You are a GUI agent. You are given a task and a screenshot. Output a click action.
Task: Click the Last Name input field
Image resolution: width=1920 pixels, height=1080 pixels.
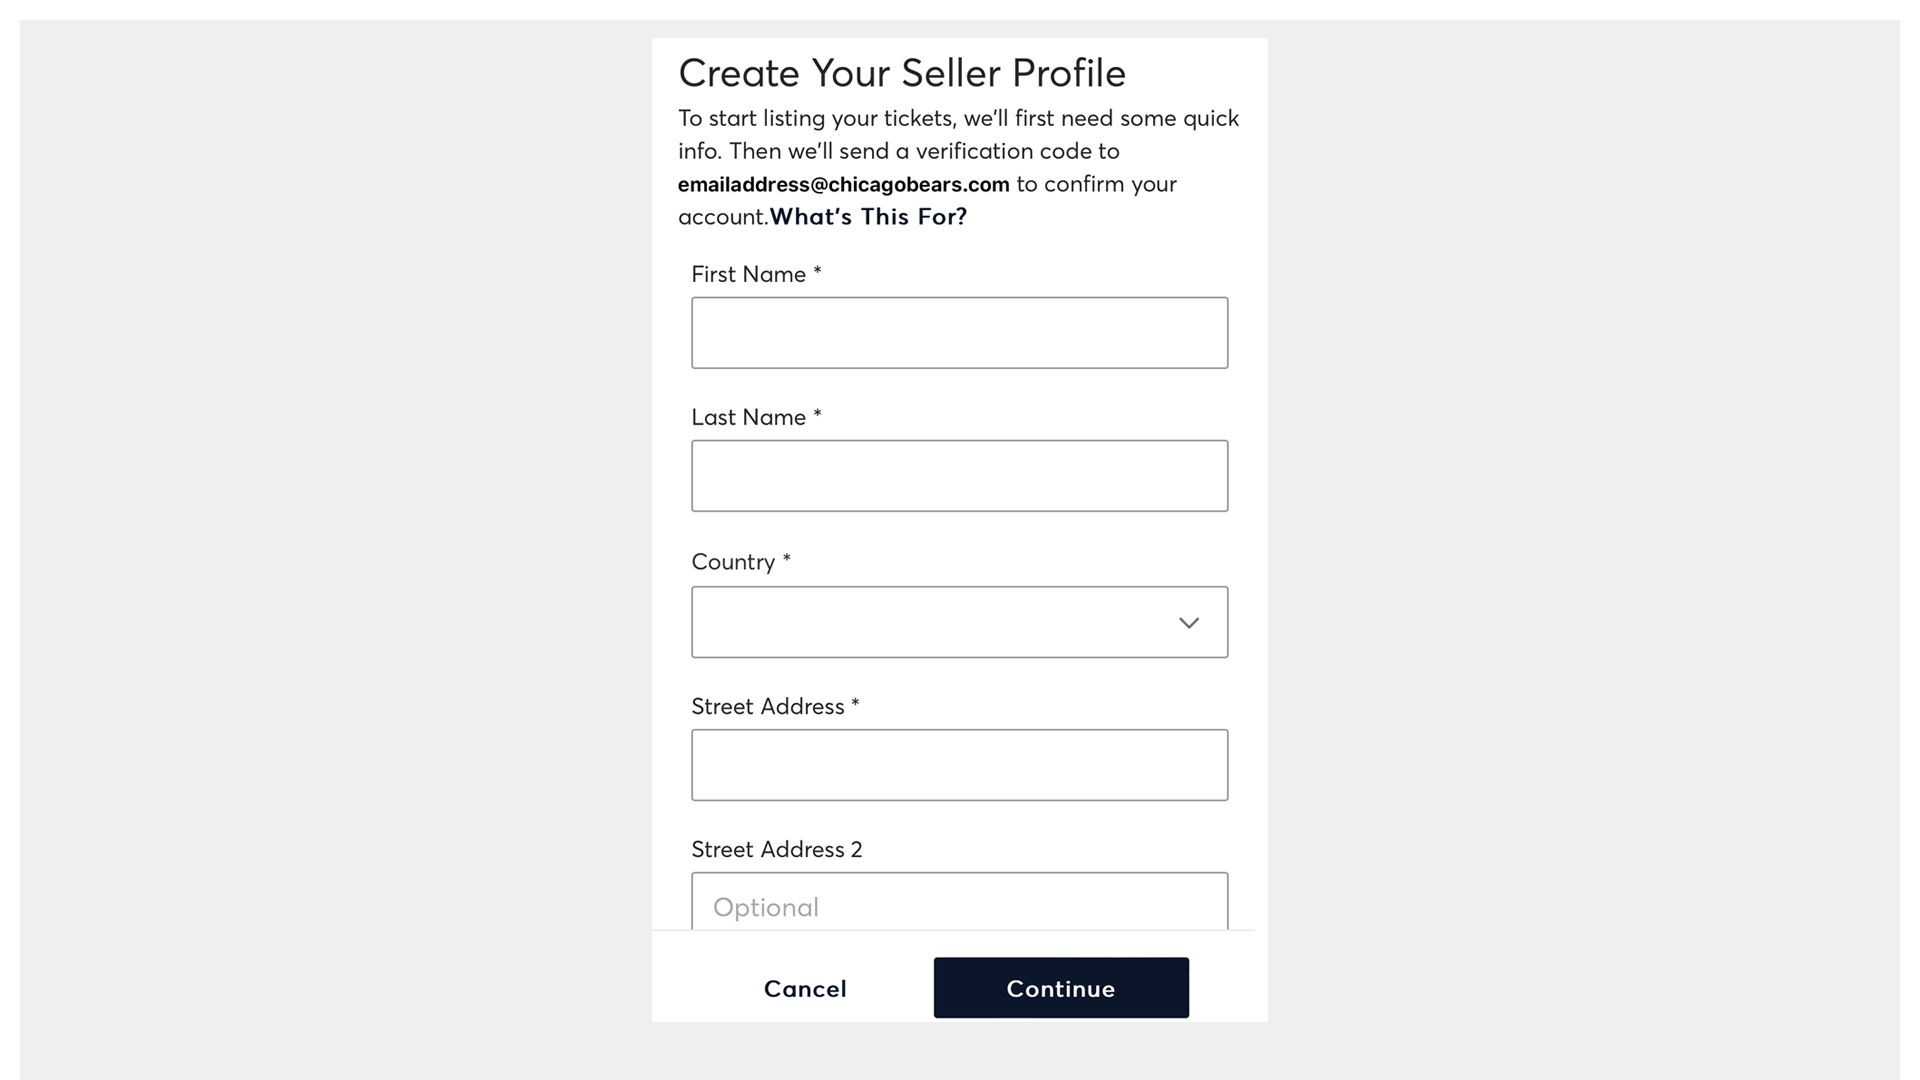tap(959, 475)
